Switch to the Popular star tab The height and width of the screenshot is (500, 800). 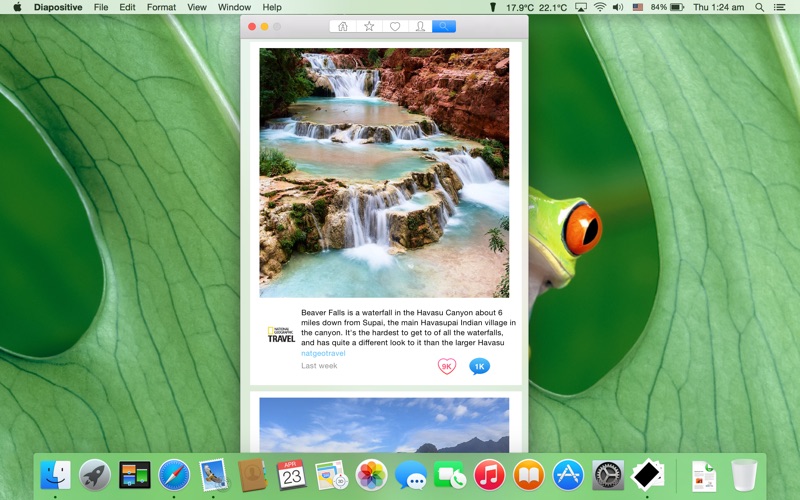369,27
